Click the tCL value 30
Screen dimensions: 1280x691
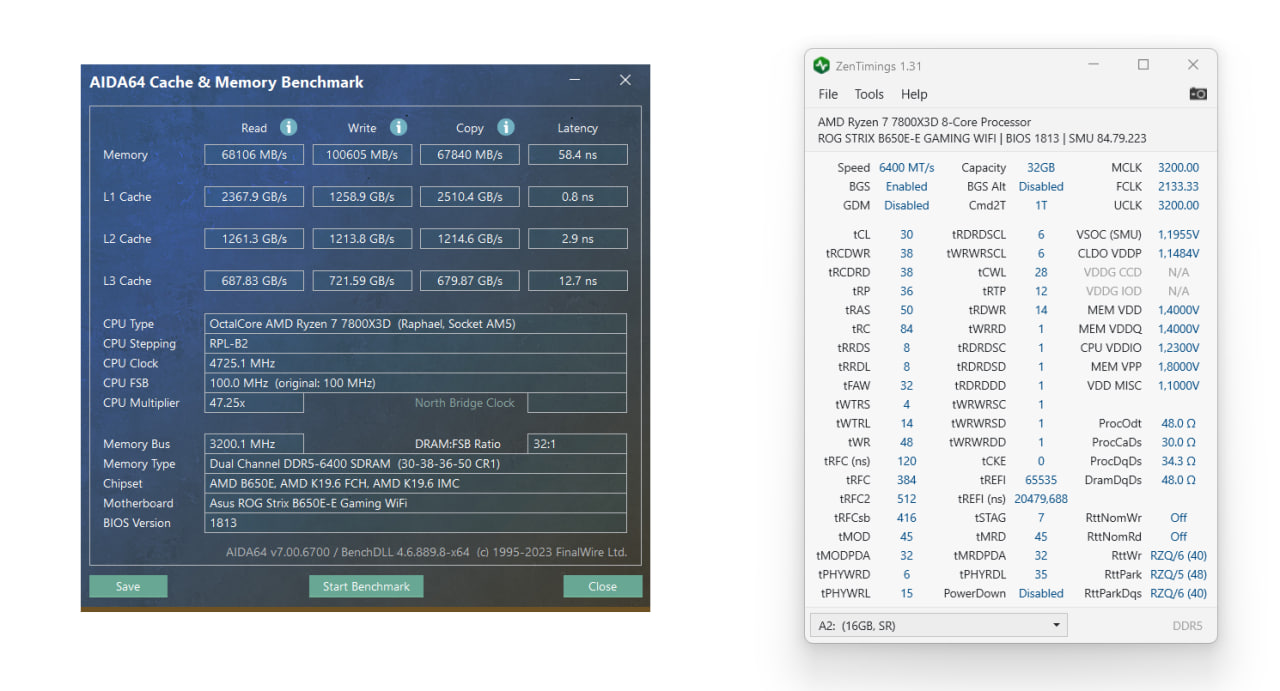click(x=906, y=235)
